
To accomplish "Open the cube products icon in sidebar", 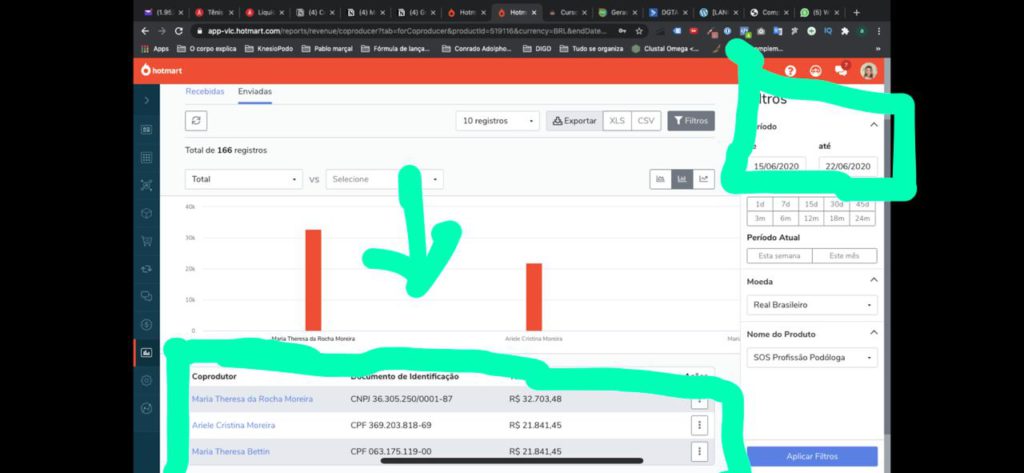I will [x=146, y=213].
